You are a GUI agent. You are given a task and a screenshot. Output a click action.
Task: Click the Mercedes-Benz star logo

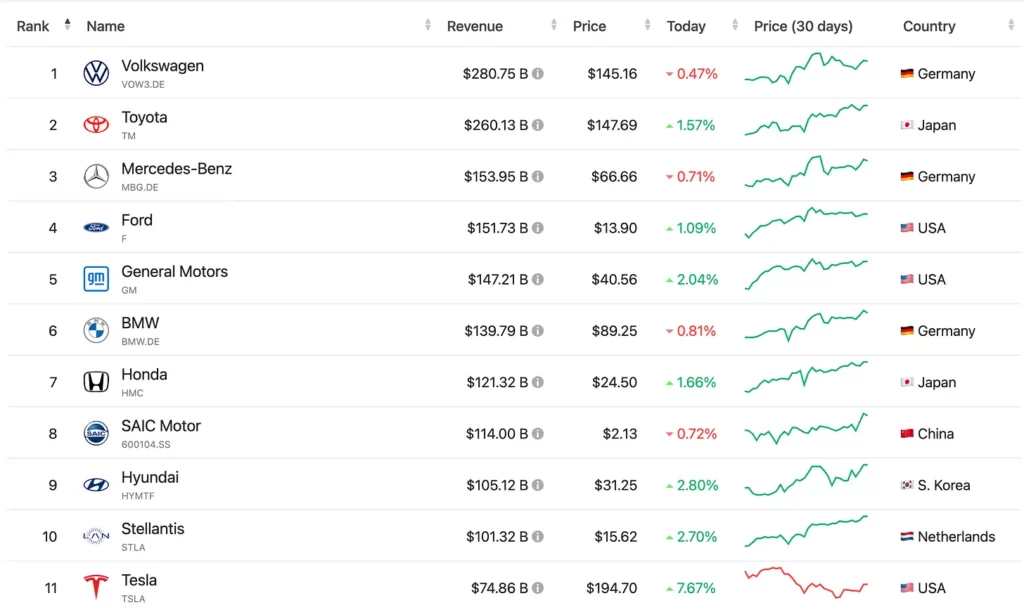(96, 176)
